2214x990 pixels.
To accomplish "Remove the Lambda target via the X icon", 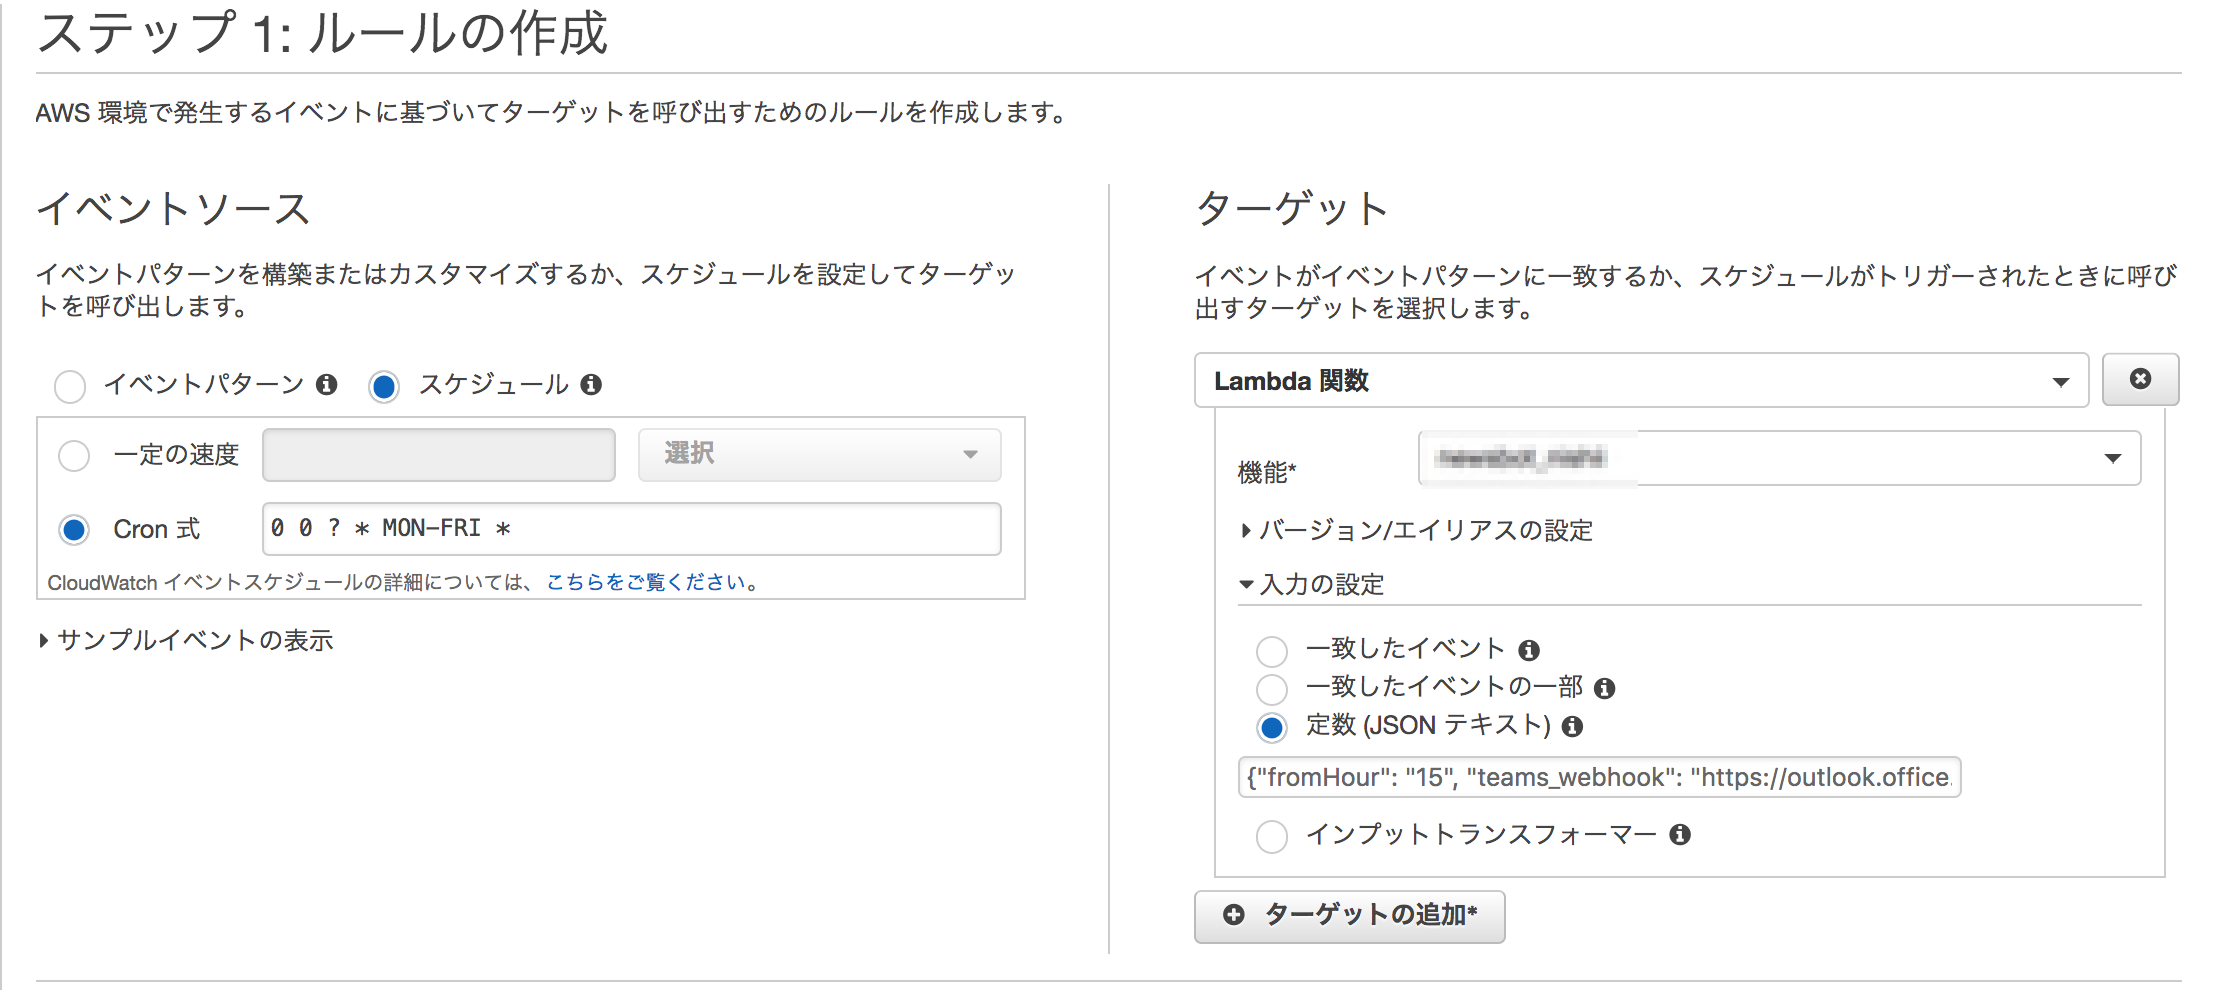I will pyautogui.click(x=2140, y=380).
